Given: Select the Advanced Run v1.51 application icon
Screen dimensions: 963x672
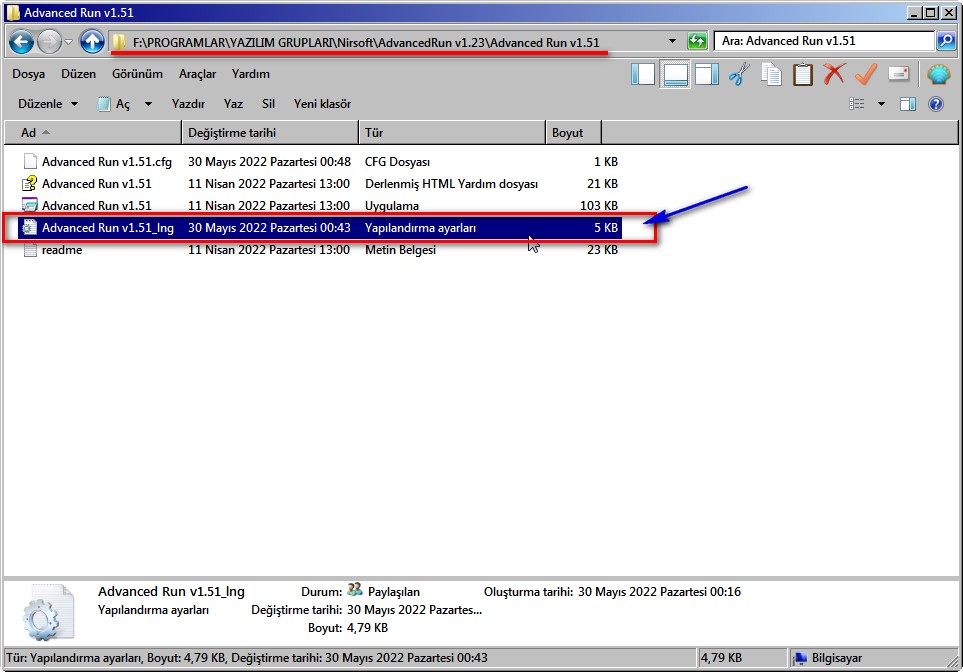Looking at the screenshot, I should 29,205.
